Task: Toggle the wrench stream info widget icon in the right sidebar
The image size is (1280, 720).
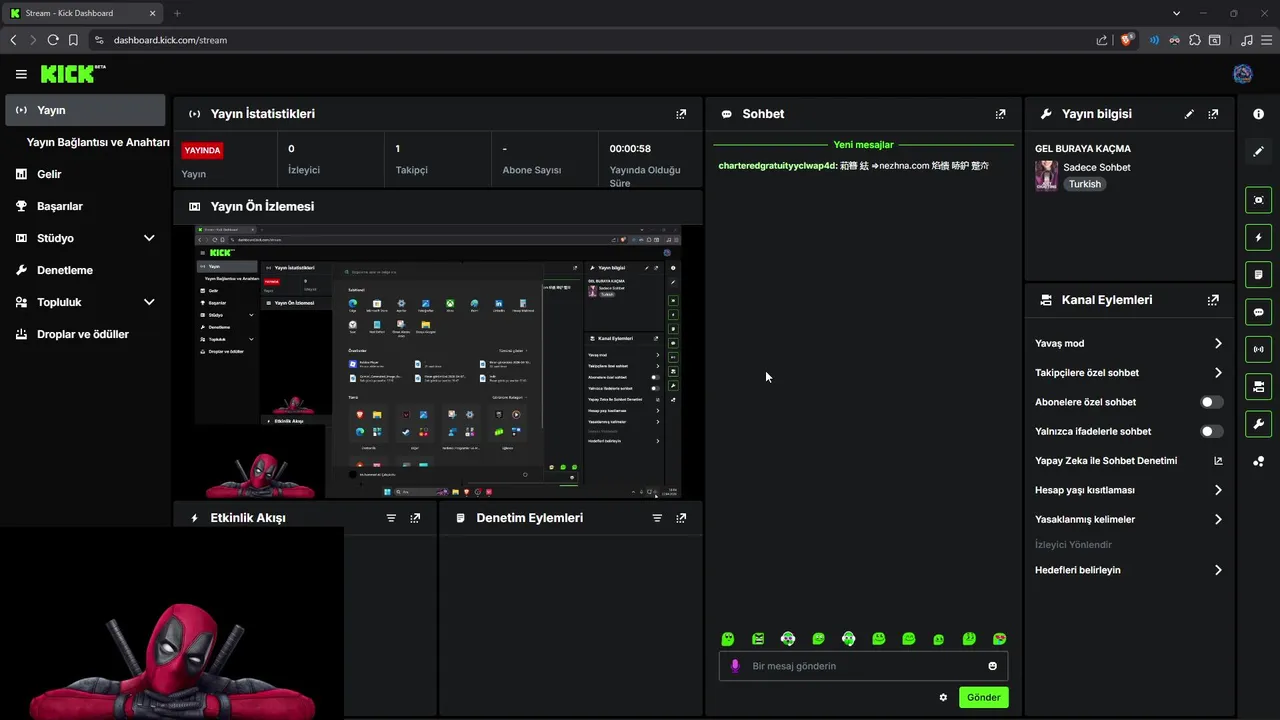Action: 1258,423
